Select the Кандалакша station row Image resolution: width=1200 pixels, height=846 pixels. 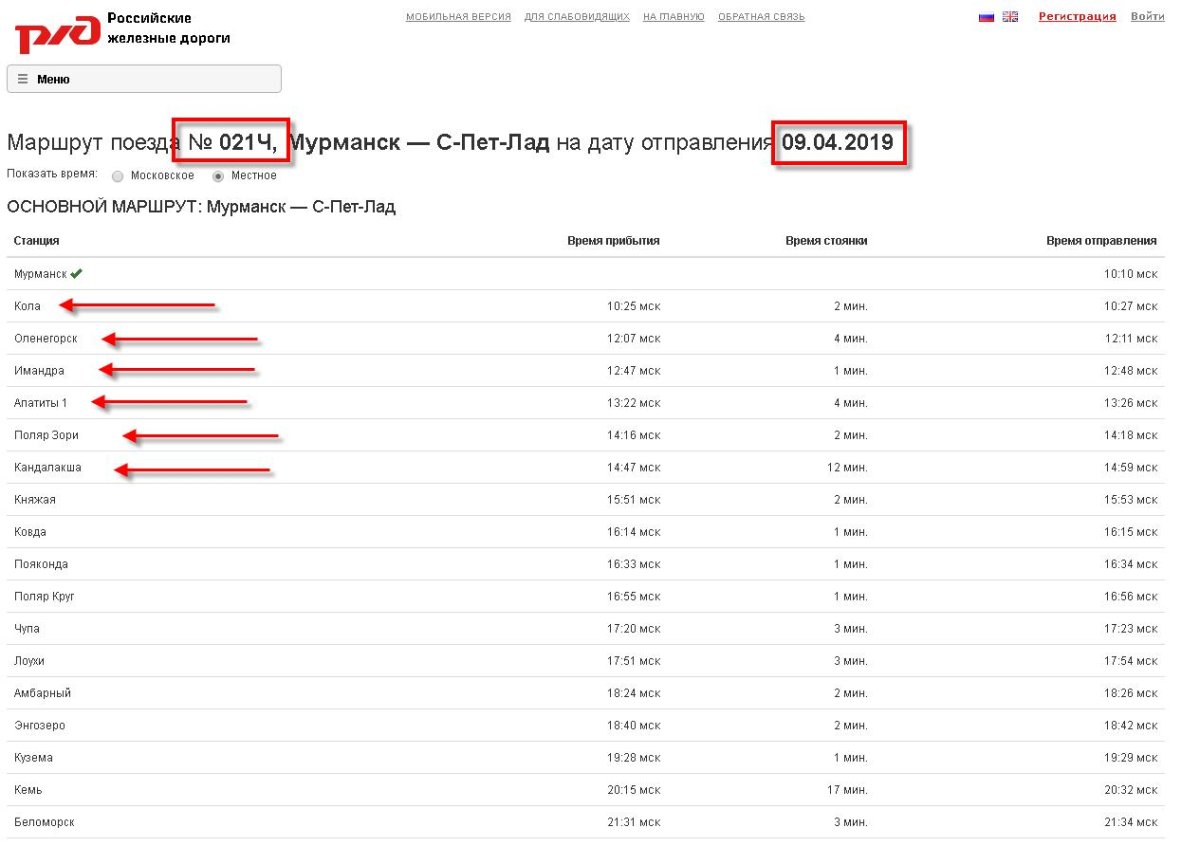pyautogui.click(x=48, y=467)
